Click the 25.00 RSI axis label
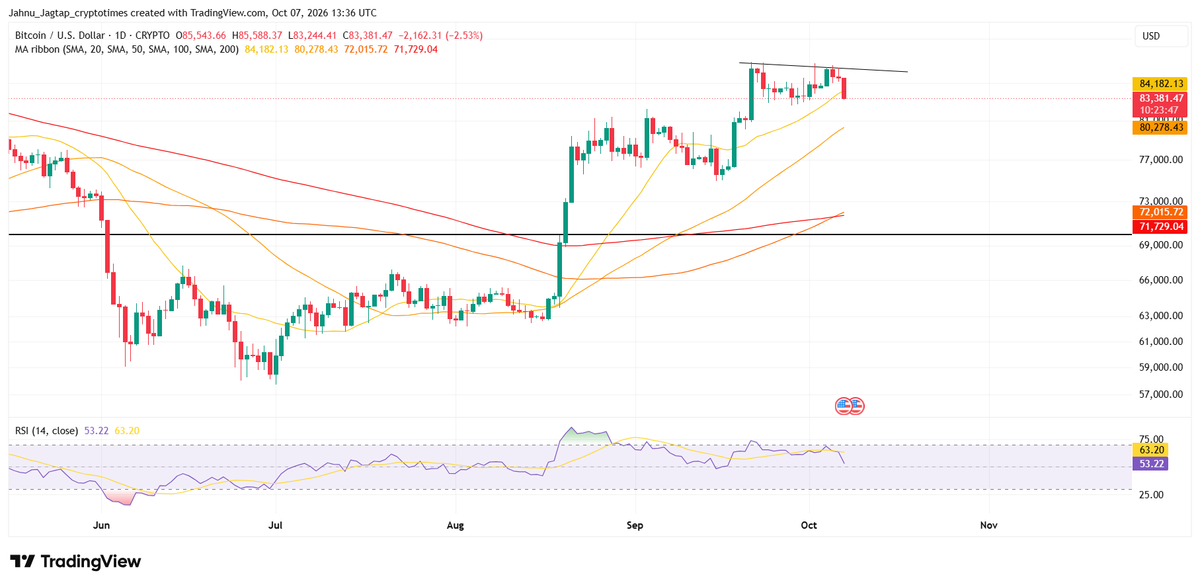 [1151, 495]
